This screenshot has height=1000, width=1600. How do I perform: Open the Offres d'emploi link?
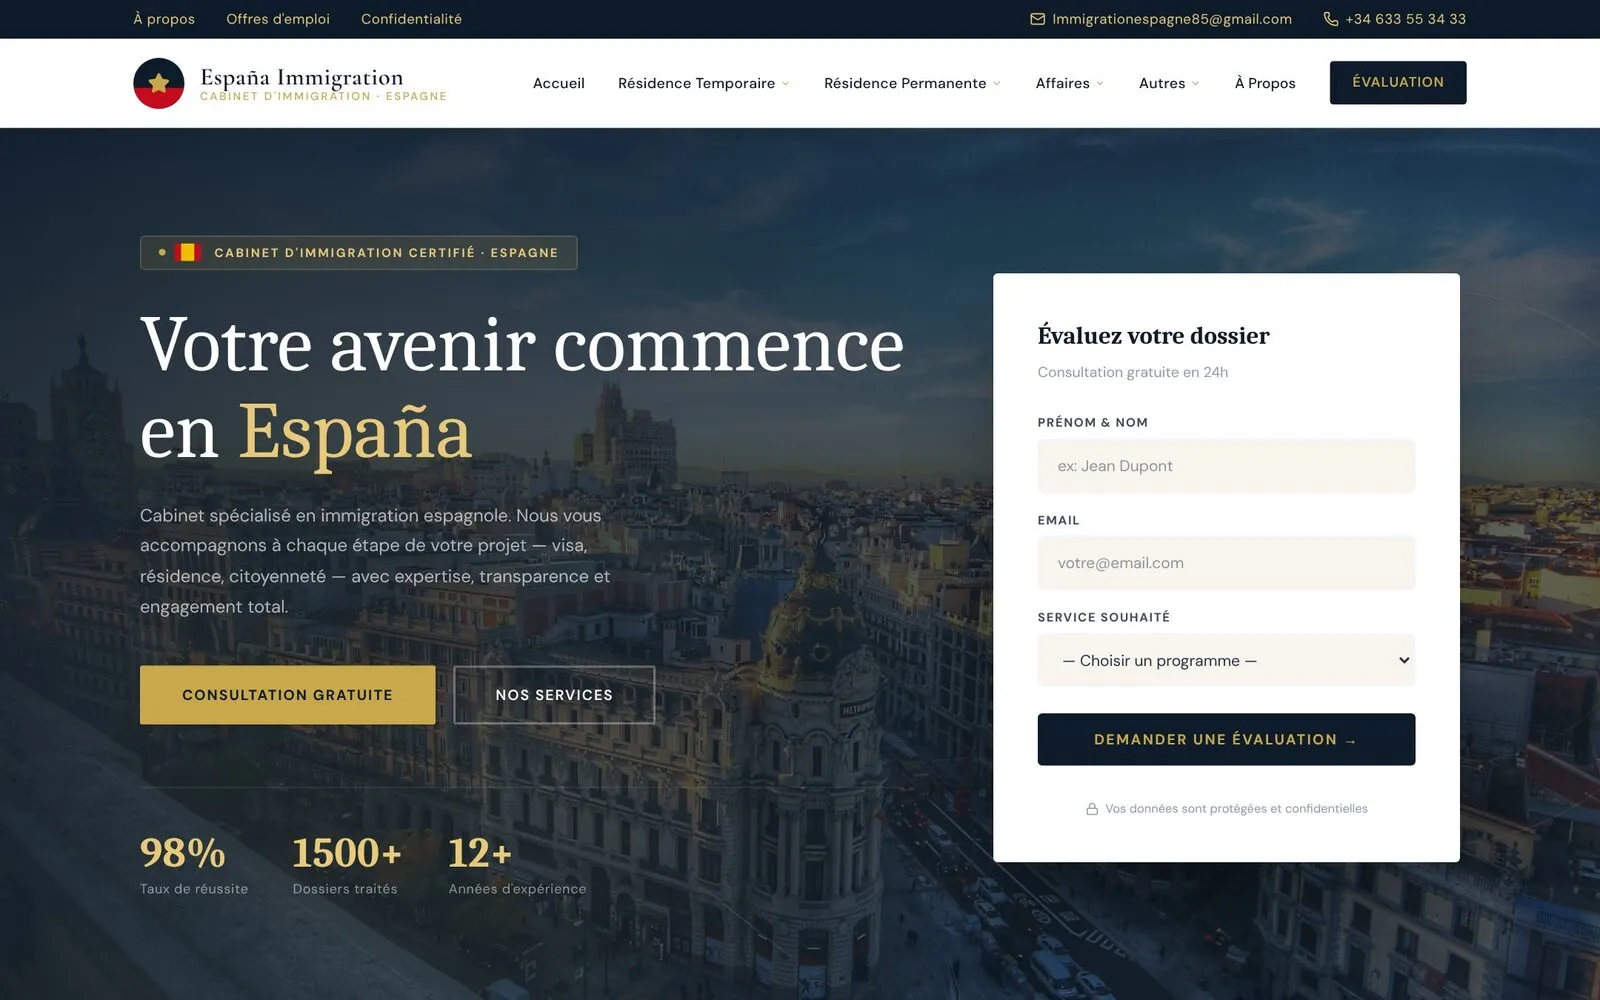coord(278,19)
